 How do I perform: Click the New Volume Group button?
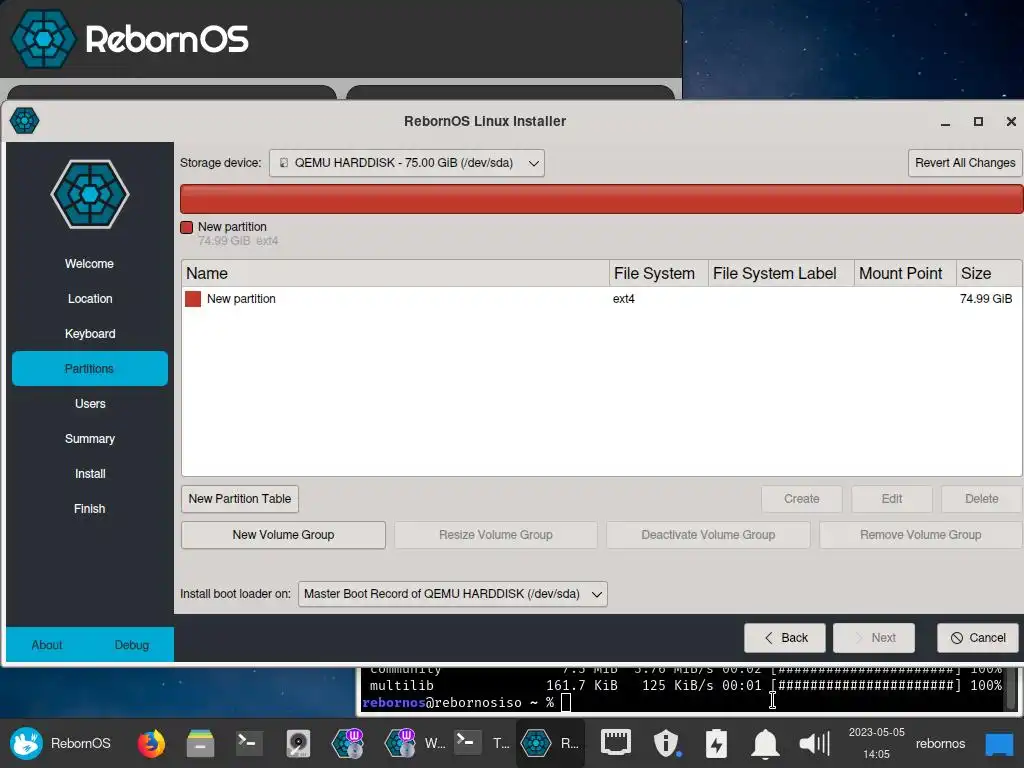(x=283, y=534)
